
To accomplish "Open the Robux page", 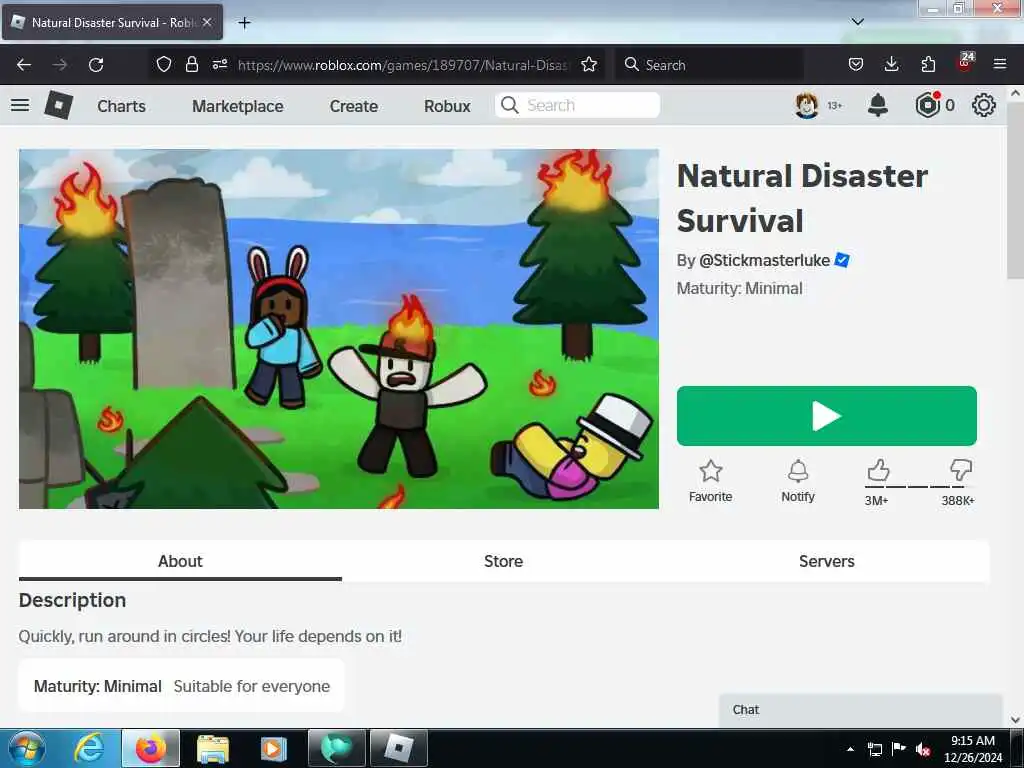I will 447,106.
